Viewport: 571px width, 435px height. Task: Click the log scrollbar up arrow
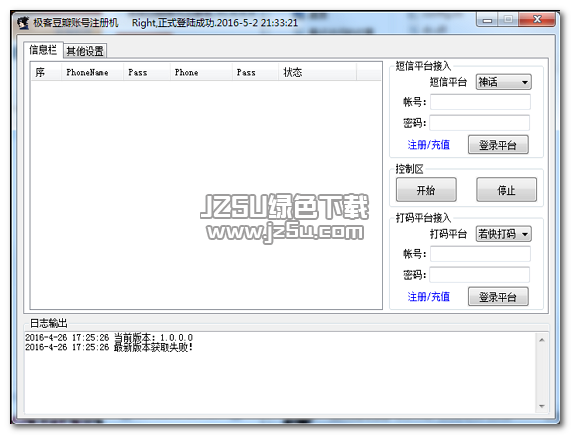coord(542,340)
